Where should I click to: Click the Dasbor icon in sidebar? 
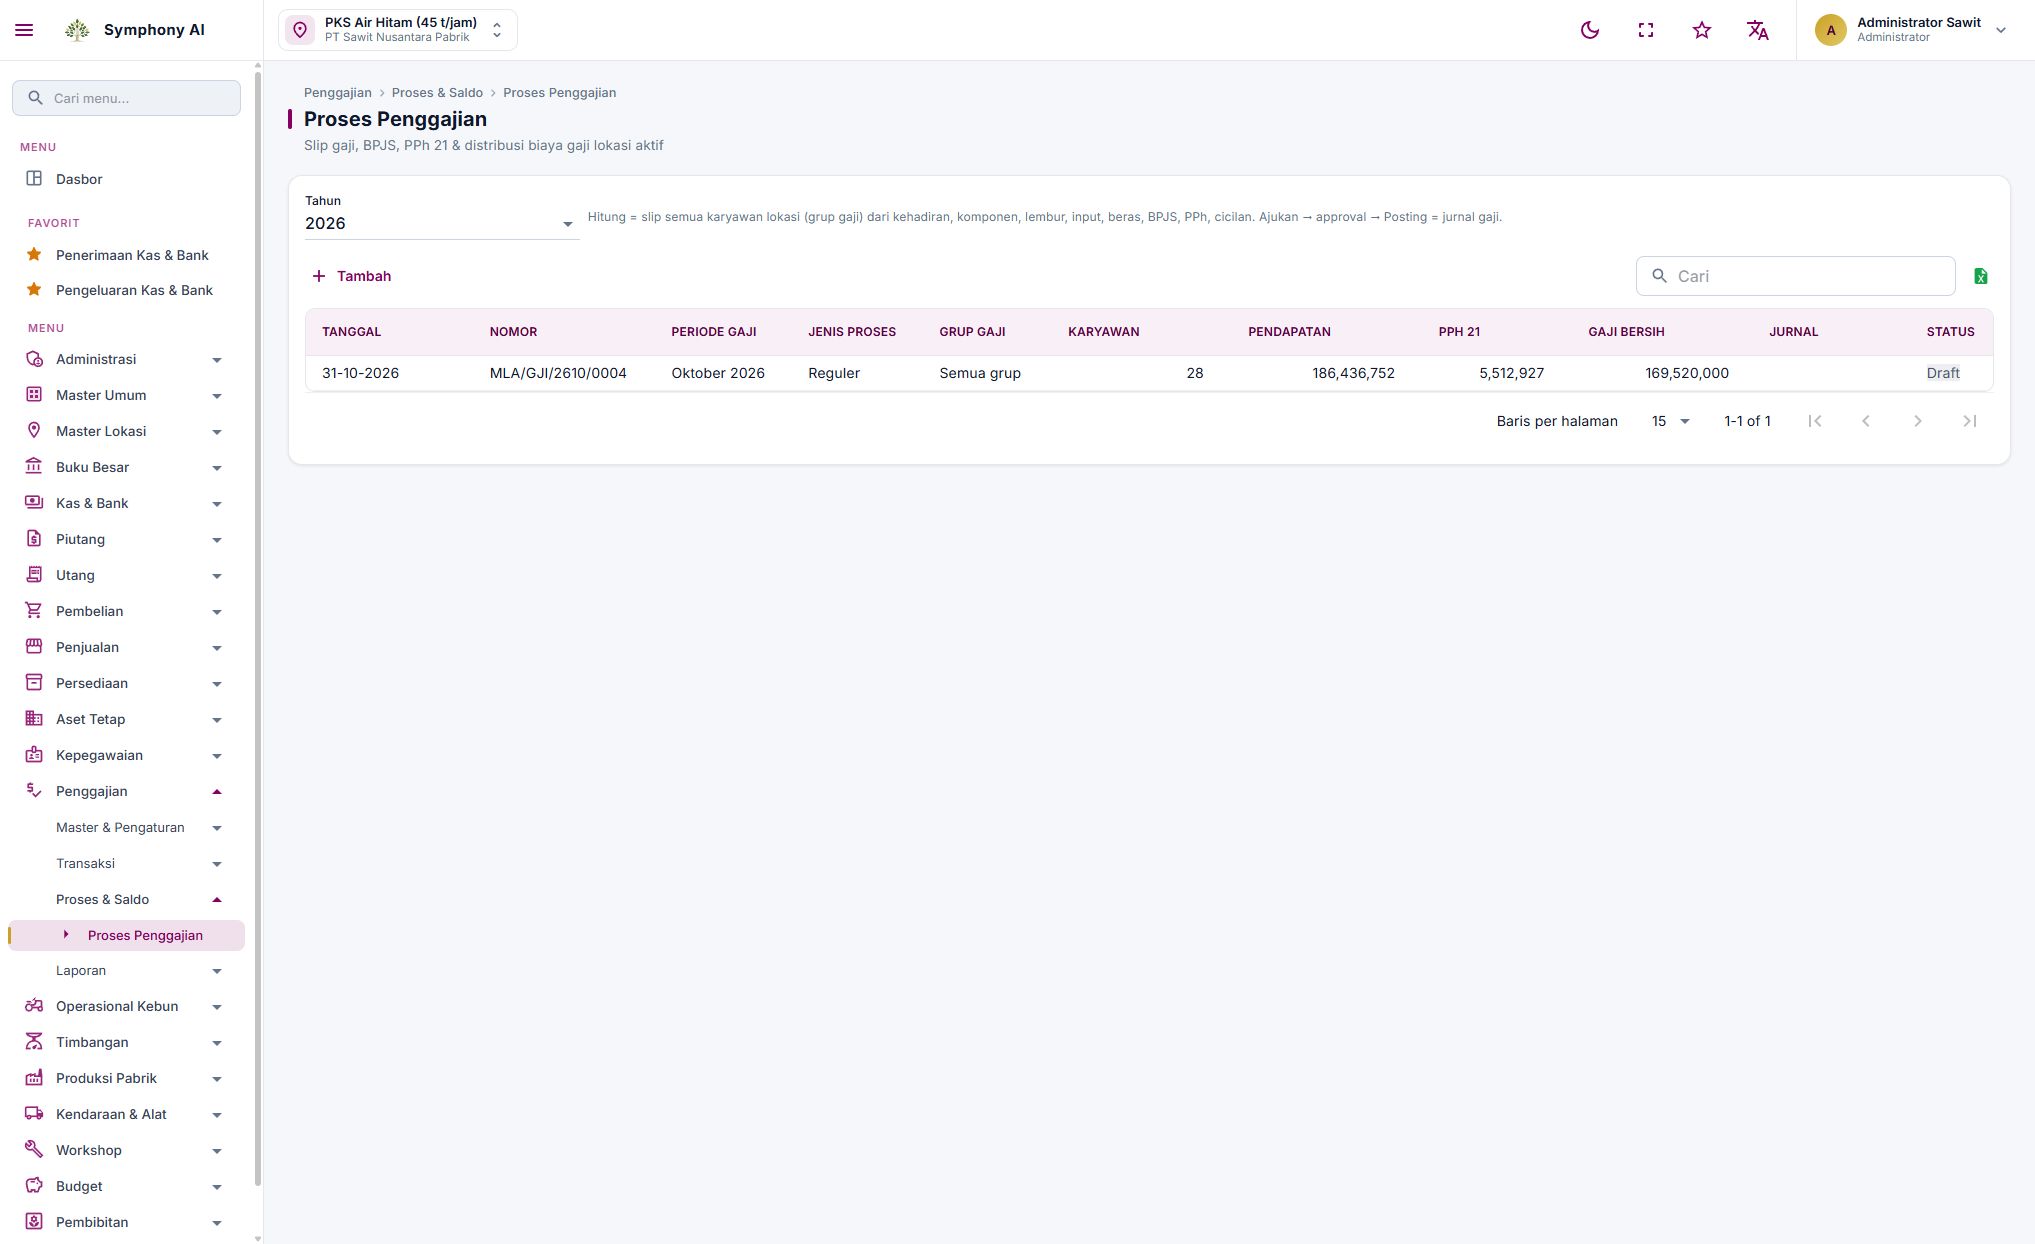coord(34,179)
